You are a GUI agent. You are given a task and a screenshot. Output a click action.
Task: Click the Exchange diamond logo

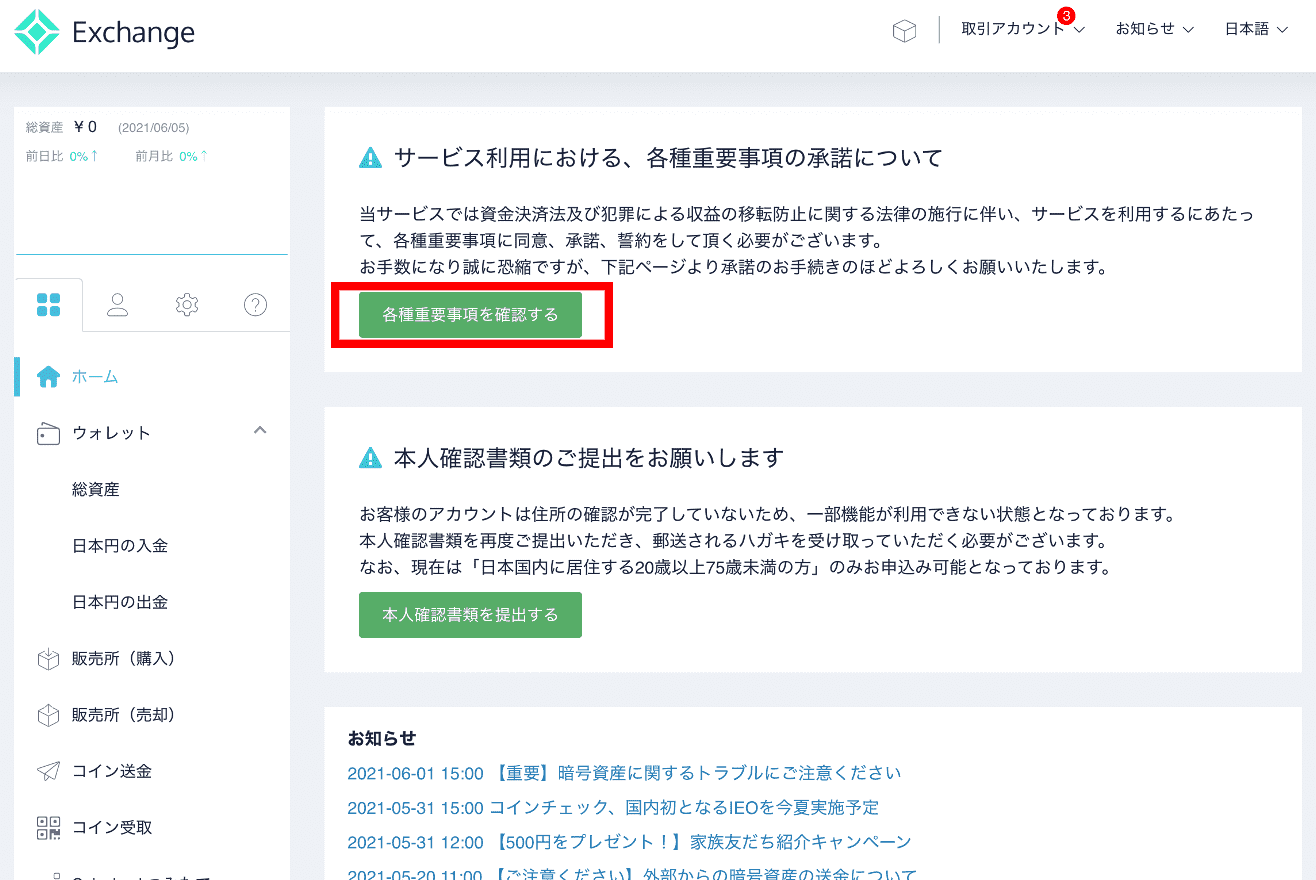pyautogui.click(x=36, y=31)
